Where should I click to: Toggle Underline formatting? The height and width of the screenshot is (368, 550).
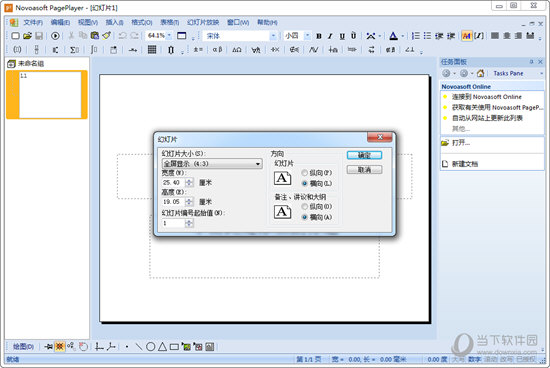[342, 36]
